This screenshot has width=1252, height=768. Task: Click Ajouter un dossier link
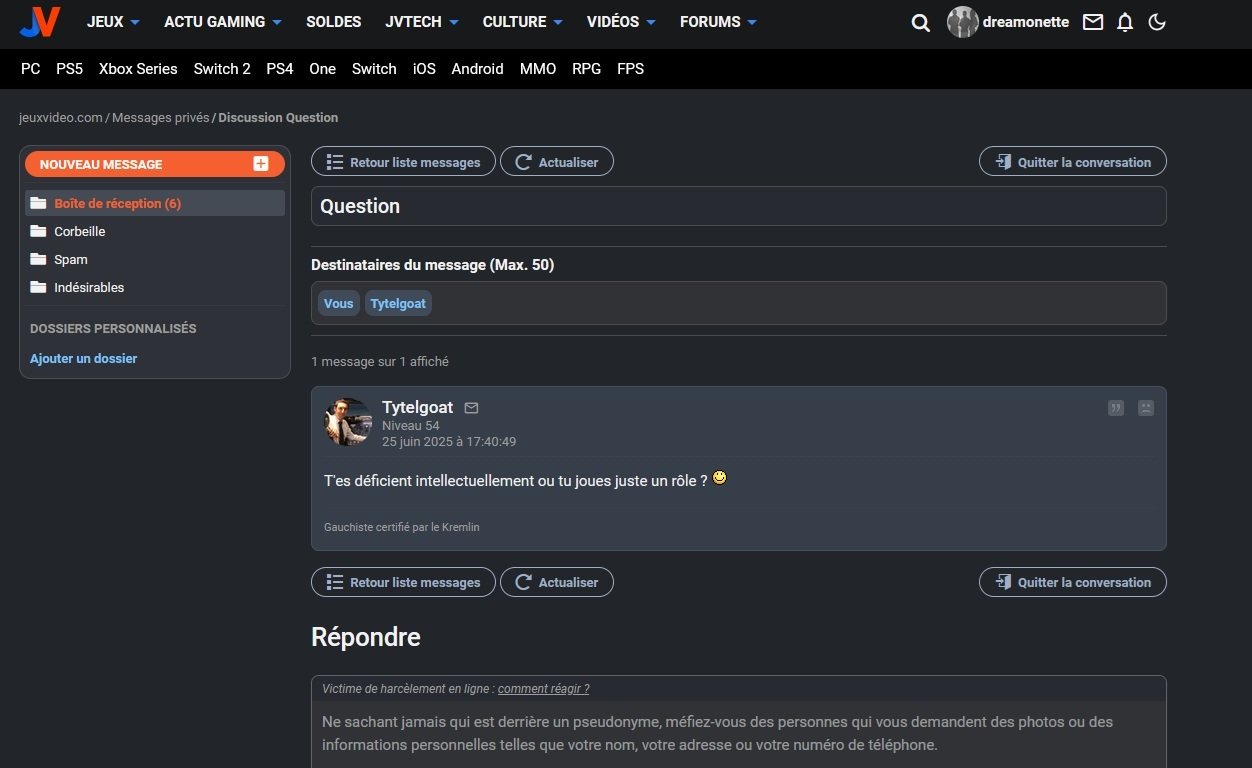83,358
